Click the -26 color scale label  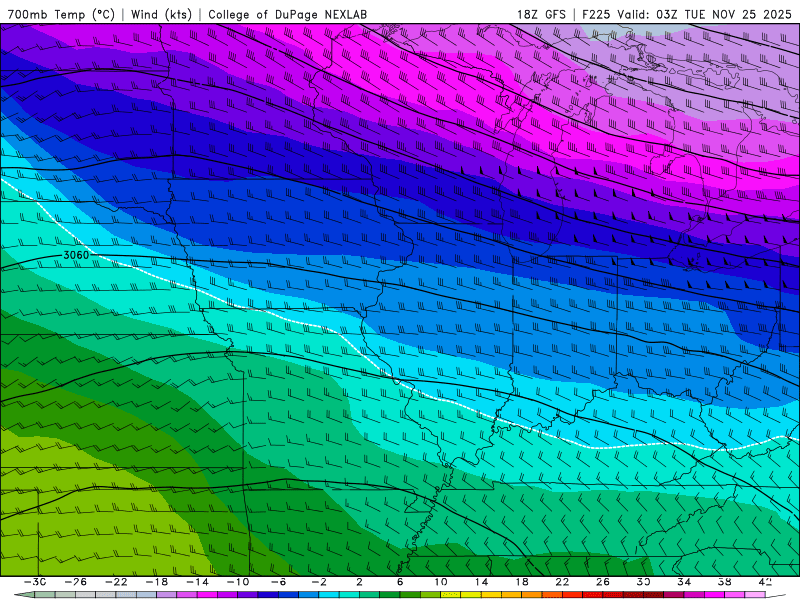pos(76,582)
